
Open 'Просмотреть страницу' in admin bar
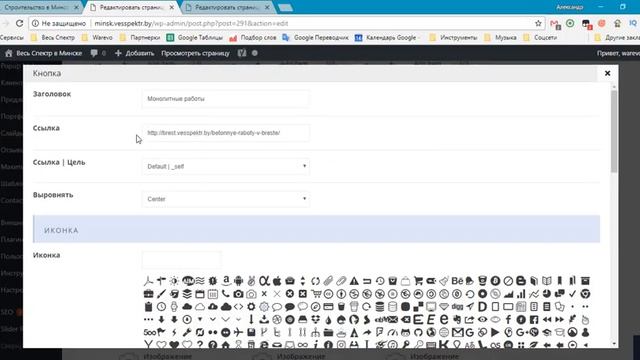tap(196, 53)
